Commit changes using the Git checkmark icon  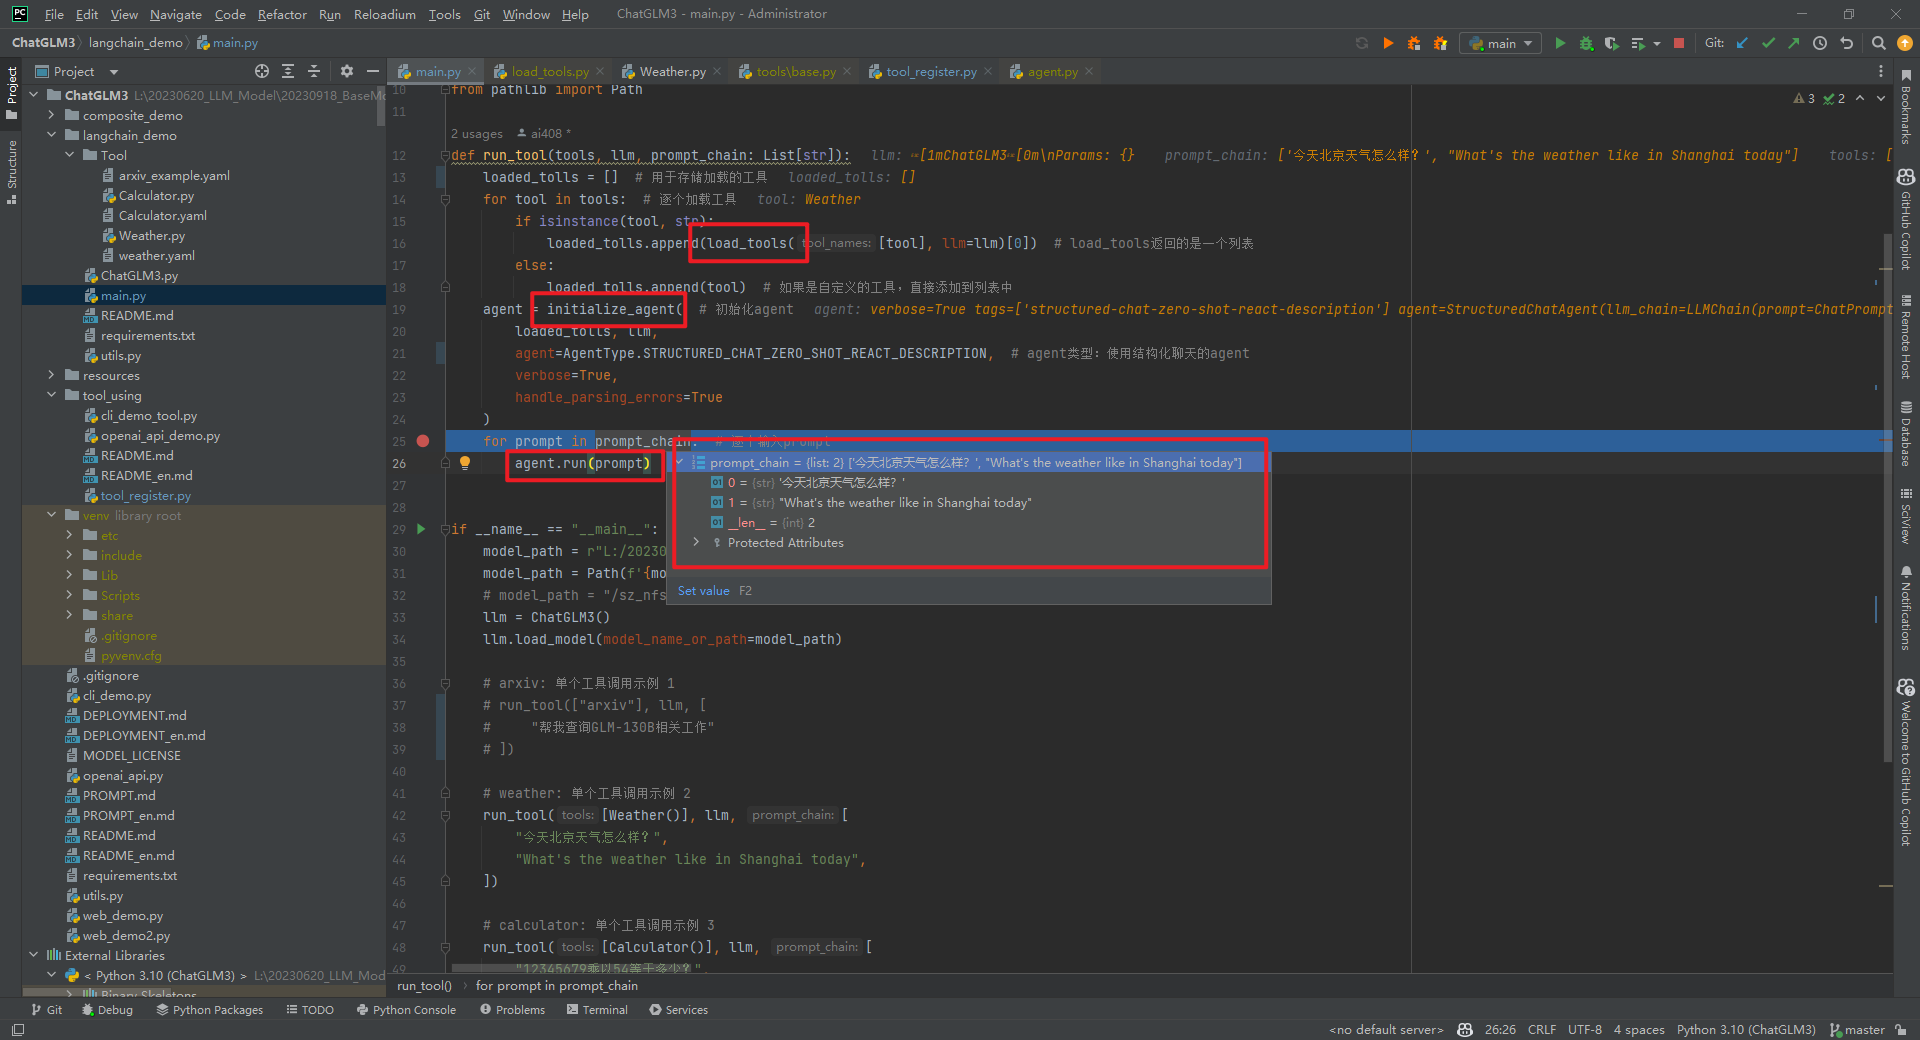pos(1768,43)
